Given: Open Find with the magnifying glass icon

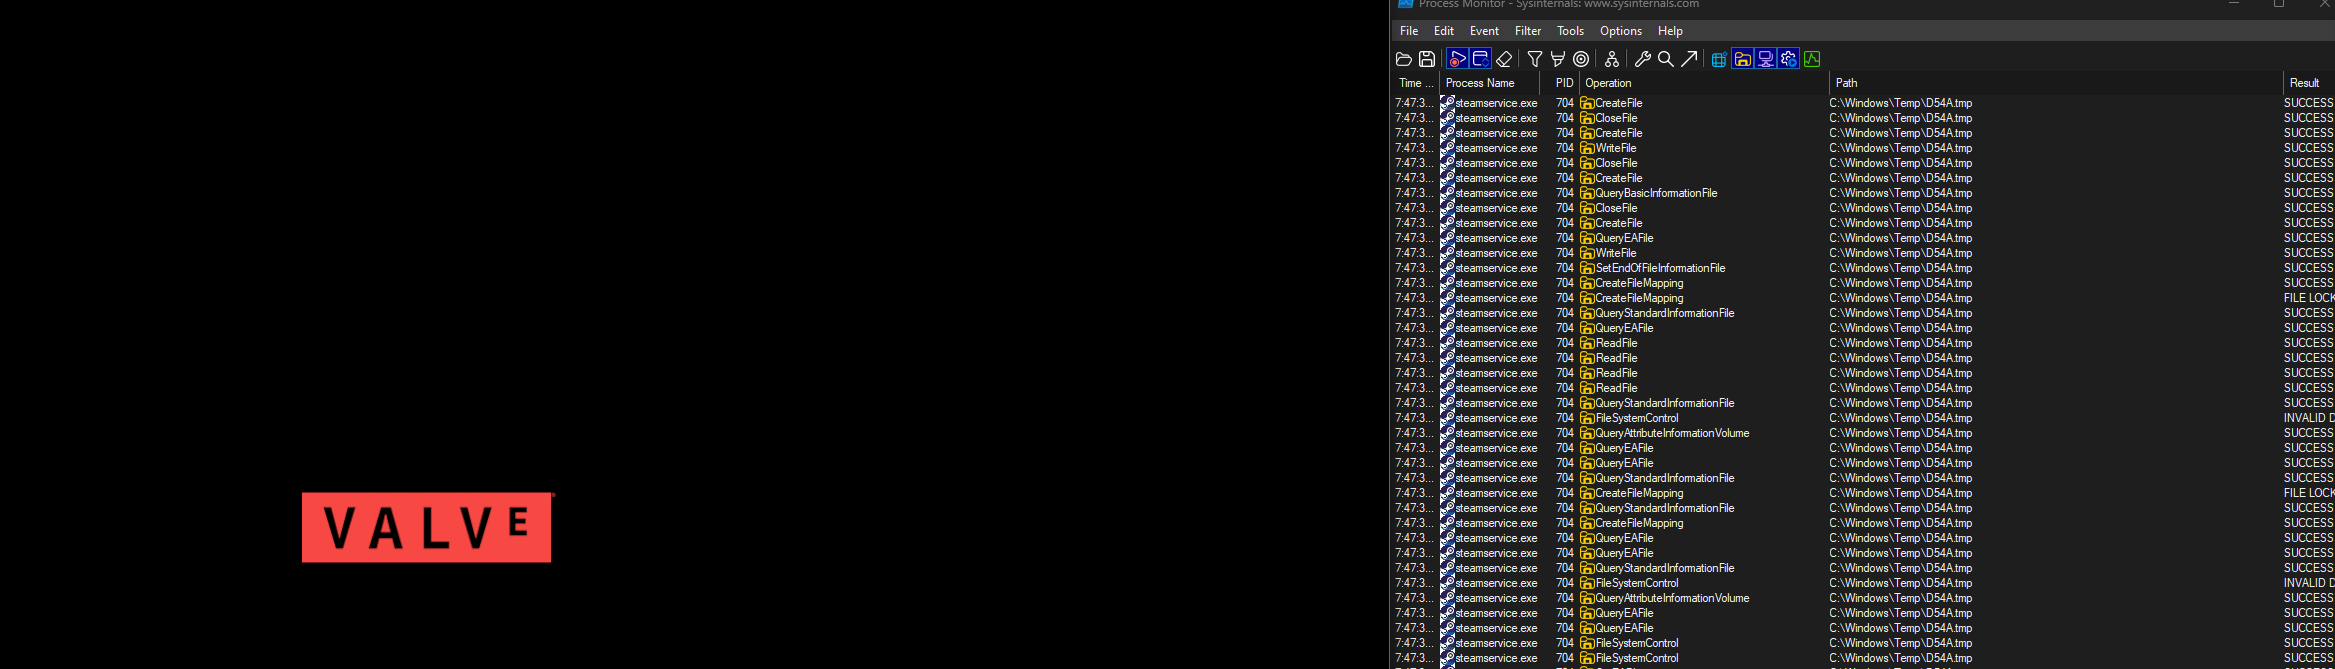Looking at the screenshot, I should tap(1666, 59).
